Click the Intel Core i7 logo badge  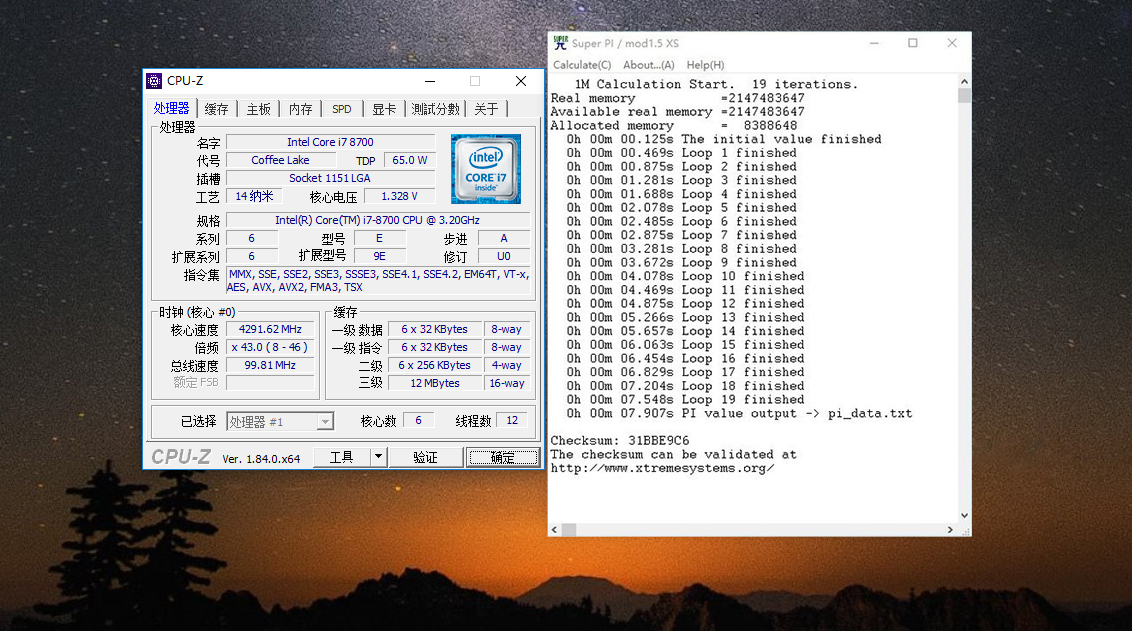coord(486,169)
